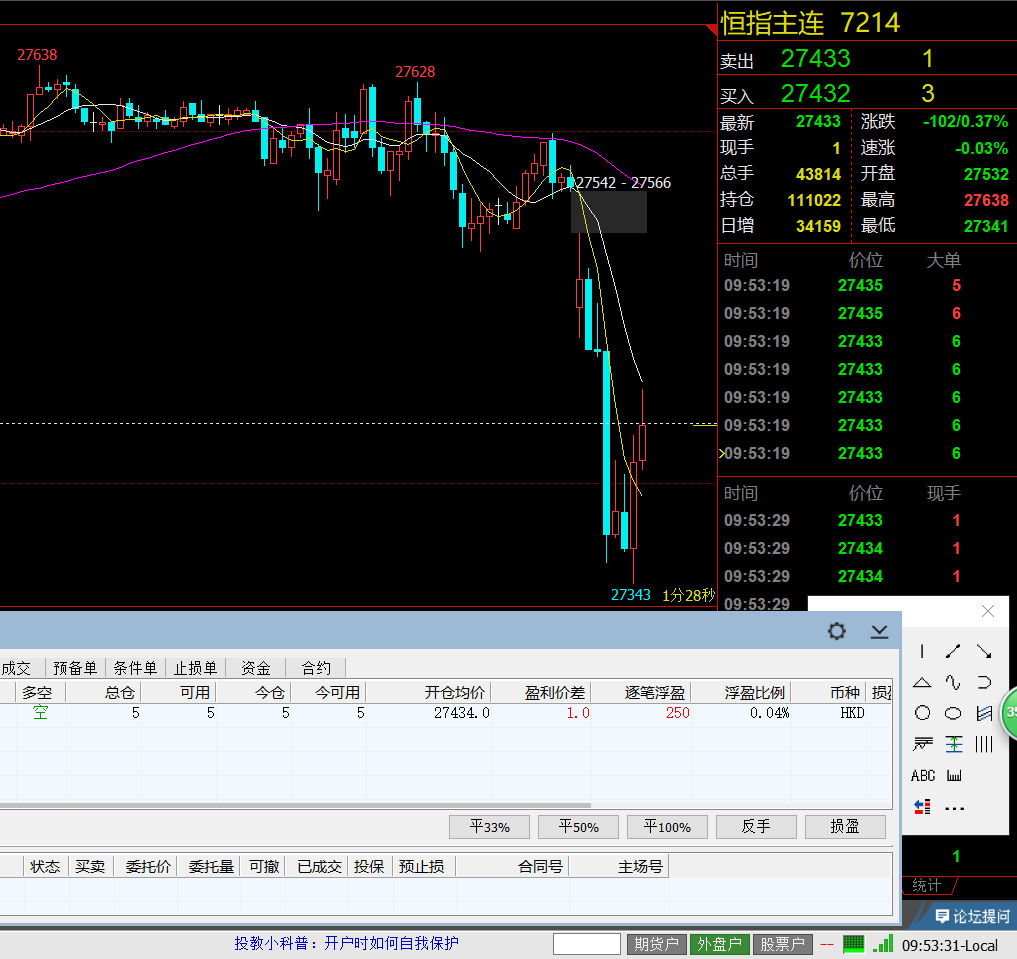
Task: Click the green network monitor icon
Action: point(854,943)
